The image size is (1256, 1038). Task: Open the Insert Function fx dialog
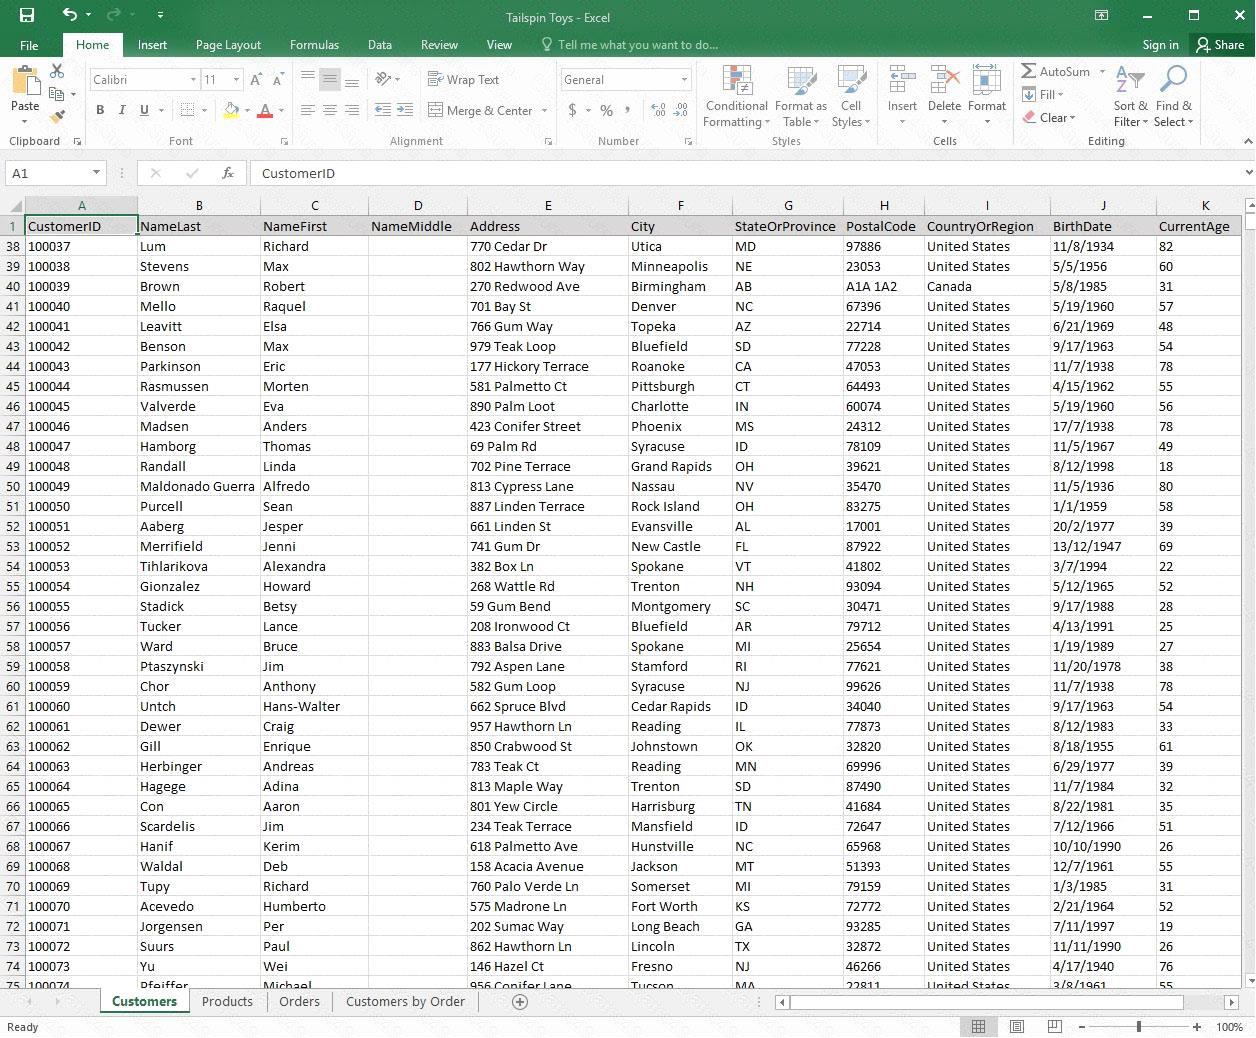pyautogui.click(x=227, y=173)
